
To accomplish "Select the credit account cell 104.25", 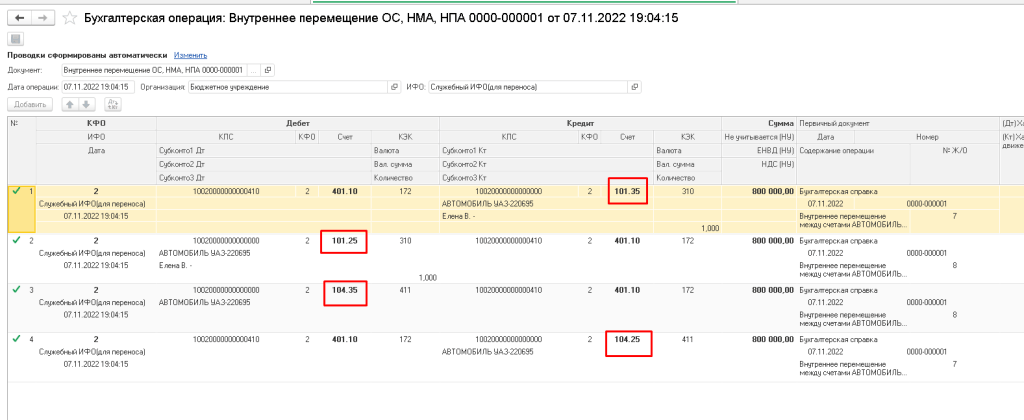I will tap(628, 340).
